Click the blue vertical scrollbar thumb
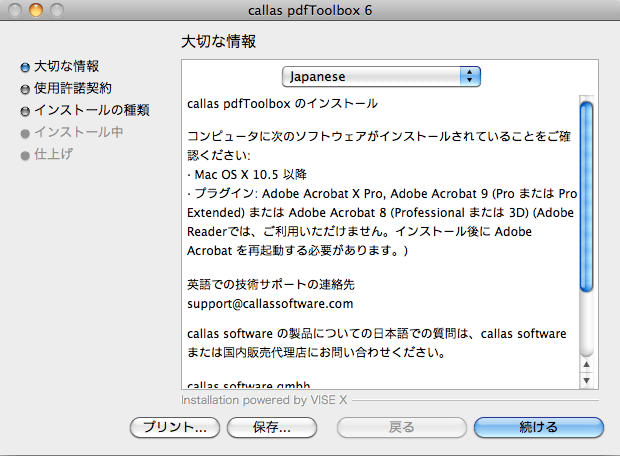This screenshot has height=456, width=620. click(586, 197)
